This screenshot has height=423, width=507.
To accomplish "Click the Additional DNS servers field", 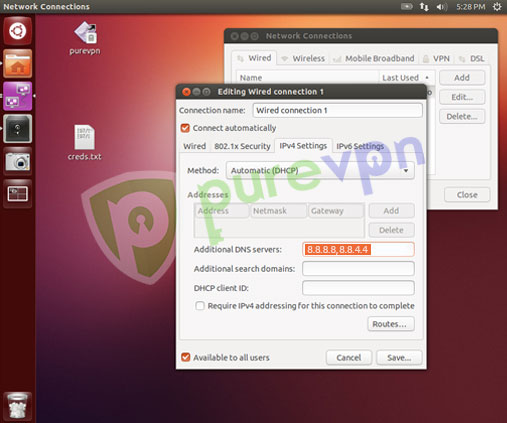I will (x=358, y=249).
